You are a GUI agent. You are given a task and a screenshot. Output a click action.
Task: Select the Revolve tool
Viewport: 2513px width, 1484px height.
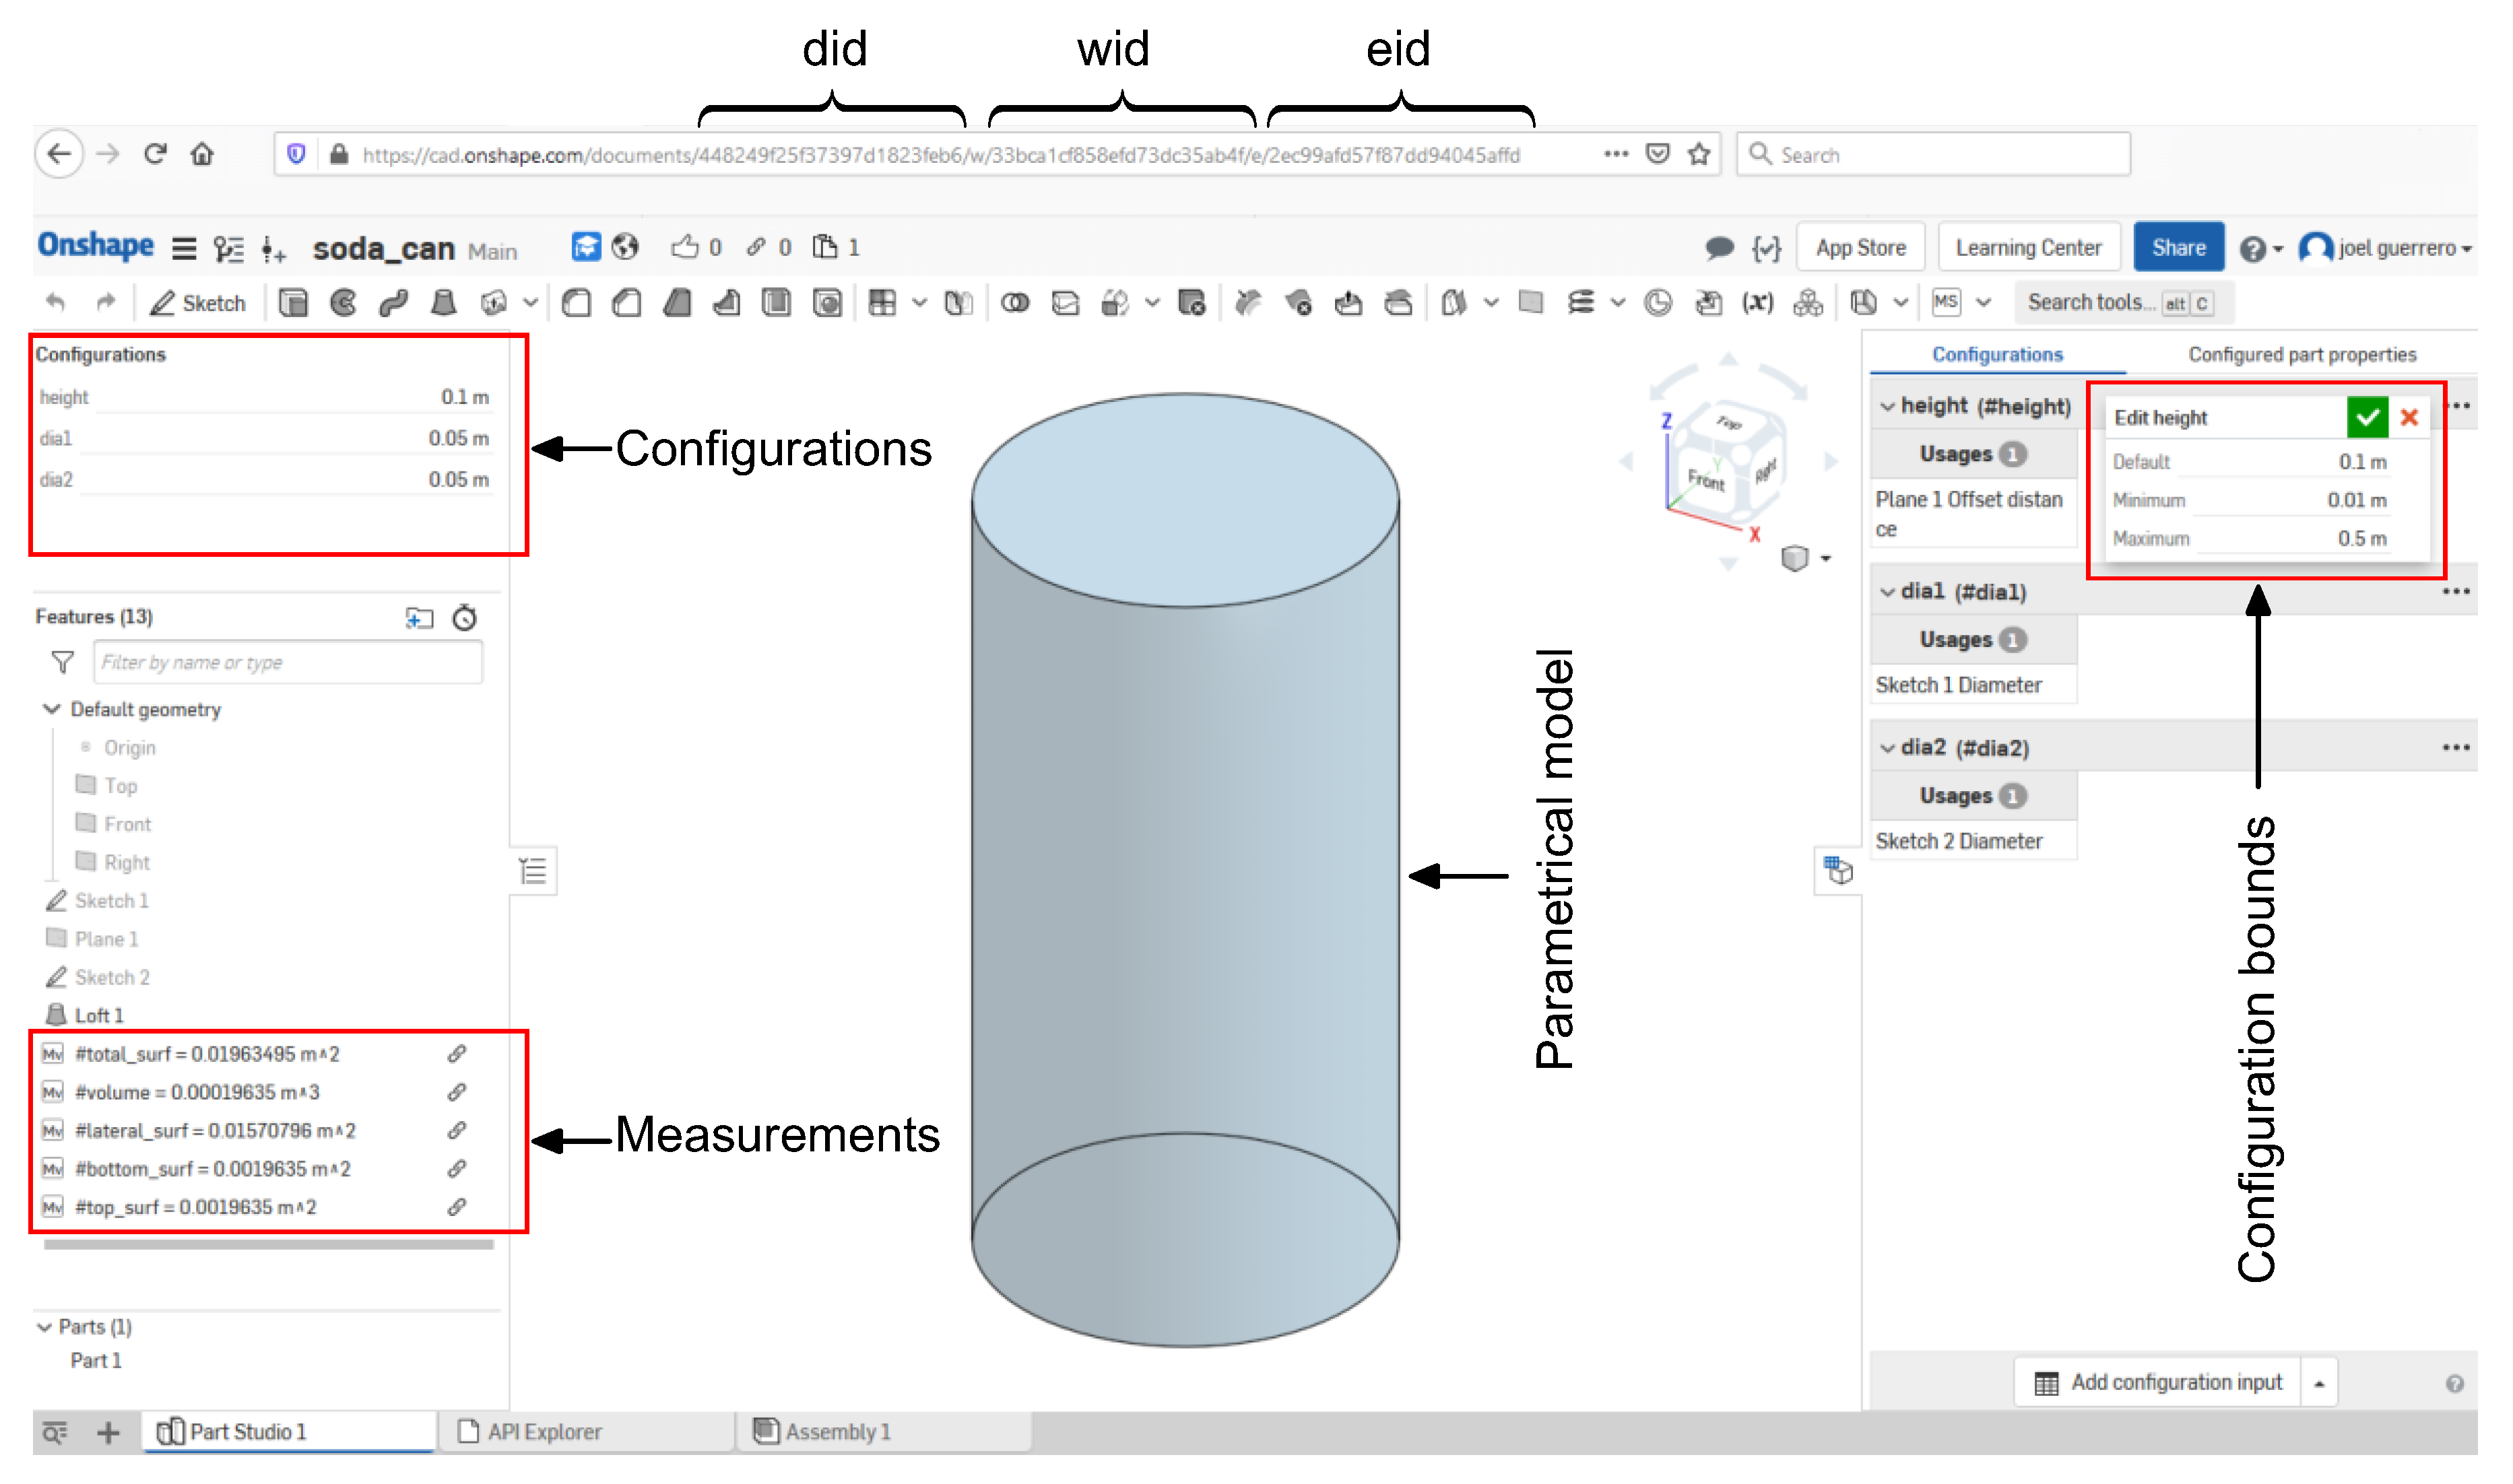pos(343,303)
